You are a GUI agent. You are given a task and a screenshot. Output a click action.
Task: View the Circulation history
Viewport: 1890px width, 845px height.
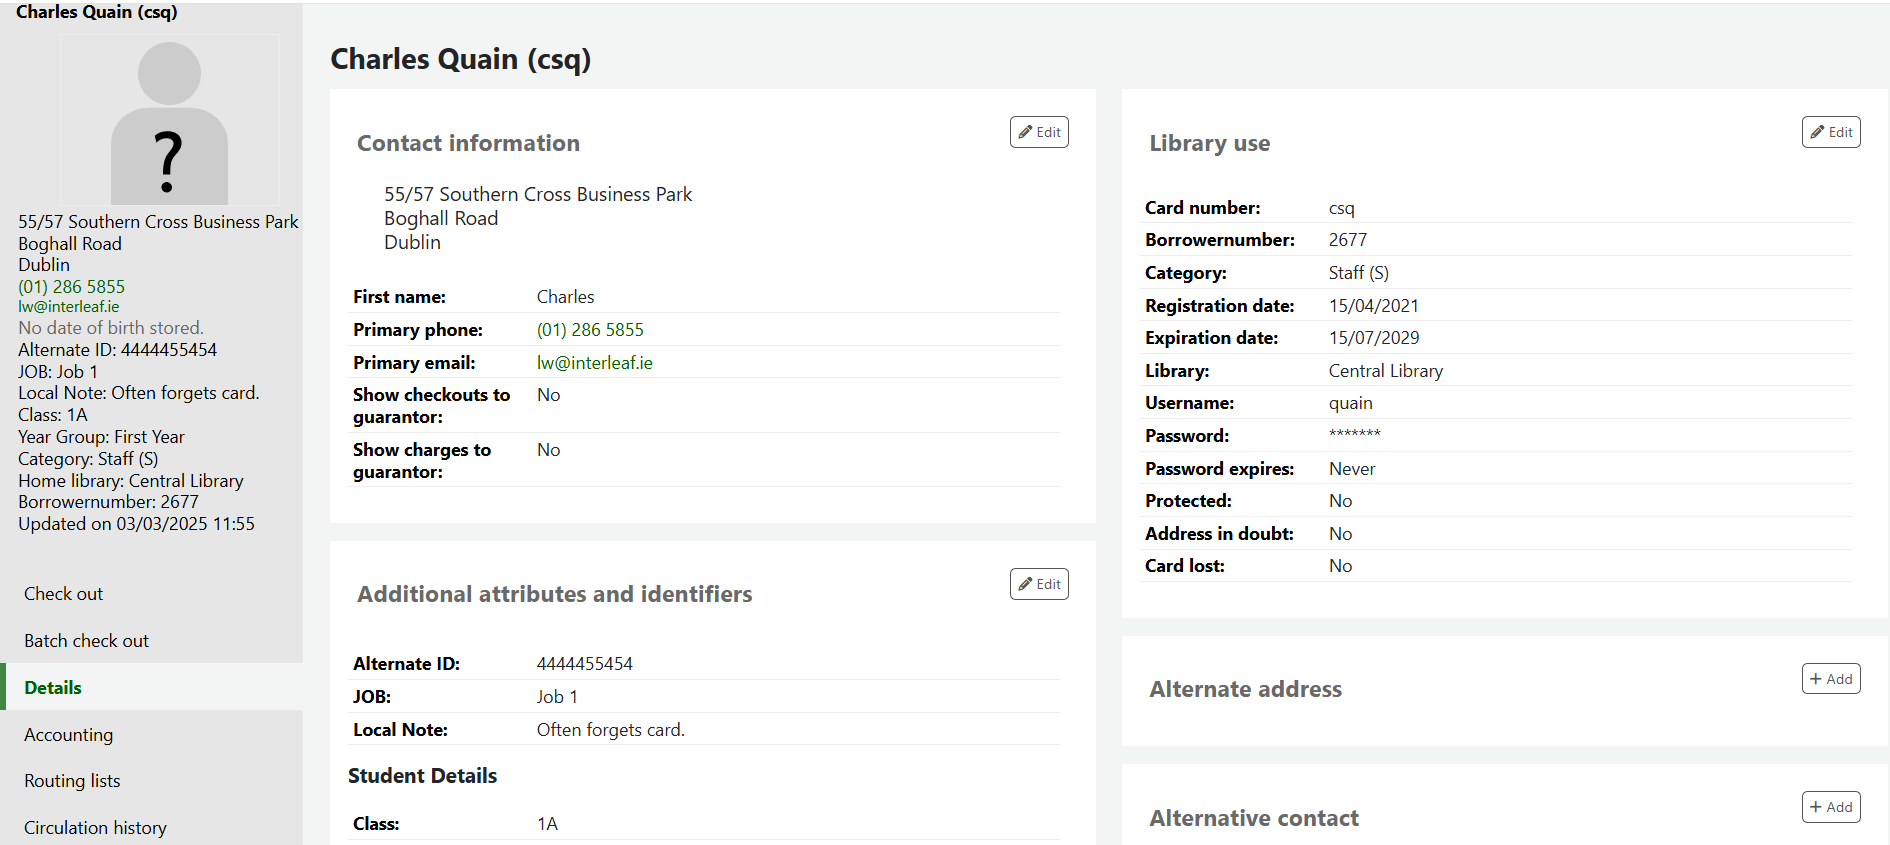tap(95, 828)
